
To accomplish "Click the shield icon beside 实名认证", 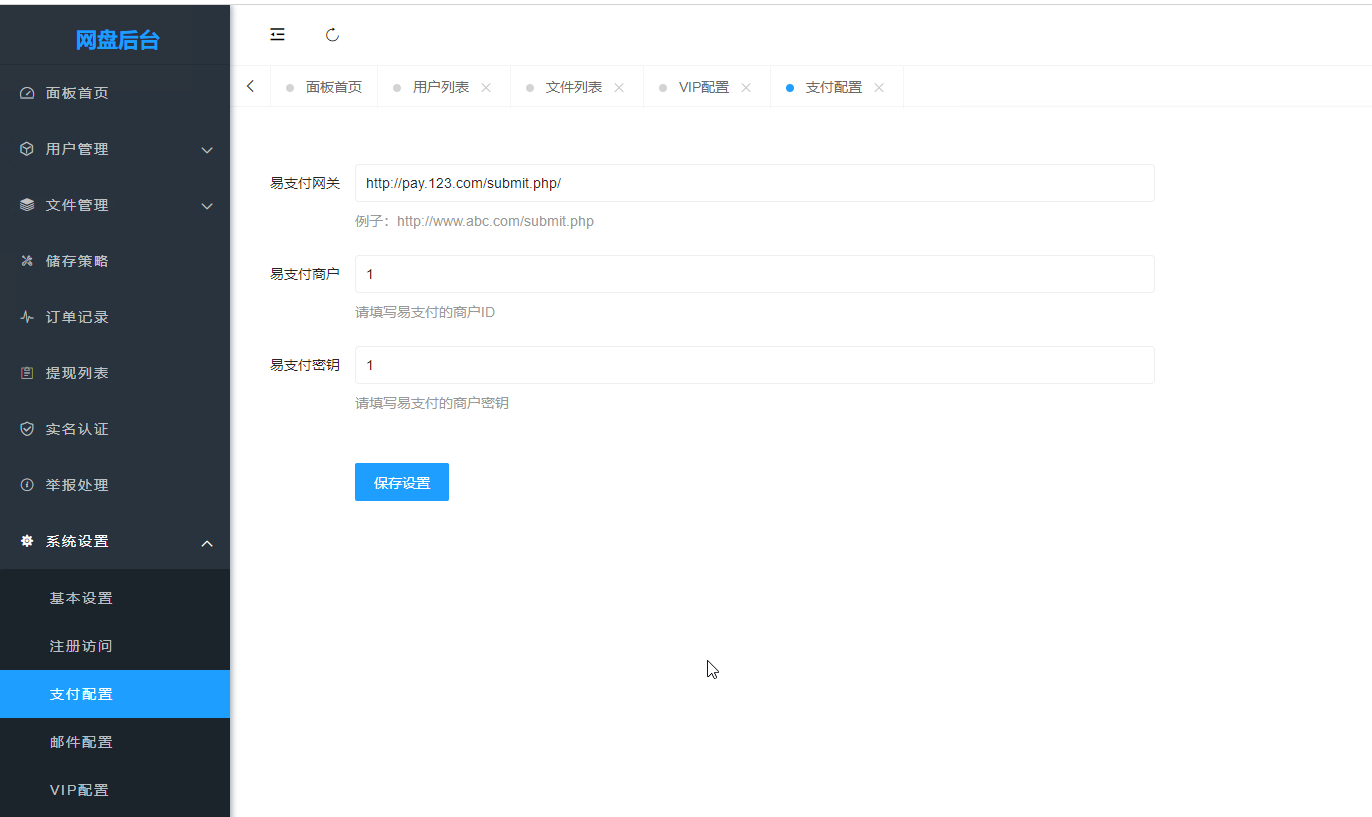I will 27,429.
